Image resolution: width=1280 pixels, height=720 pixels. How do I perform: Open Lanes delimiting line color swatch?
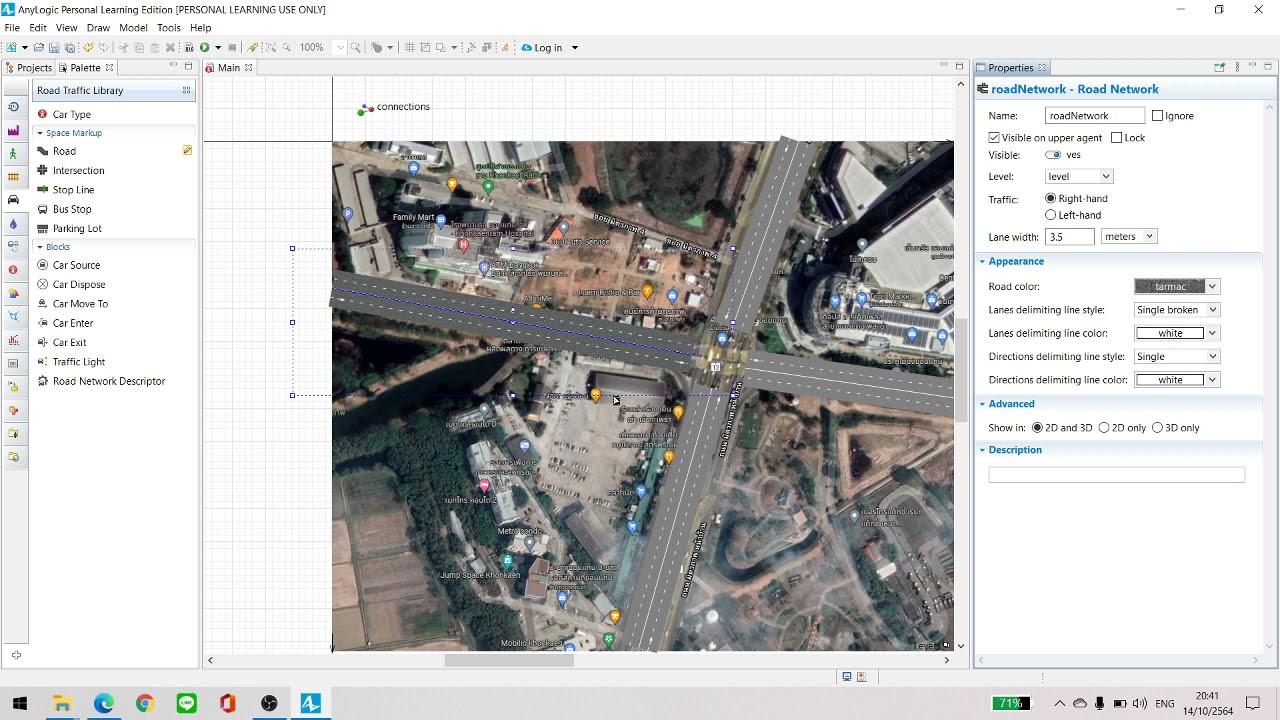tap(1176, 333)
